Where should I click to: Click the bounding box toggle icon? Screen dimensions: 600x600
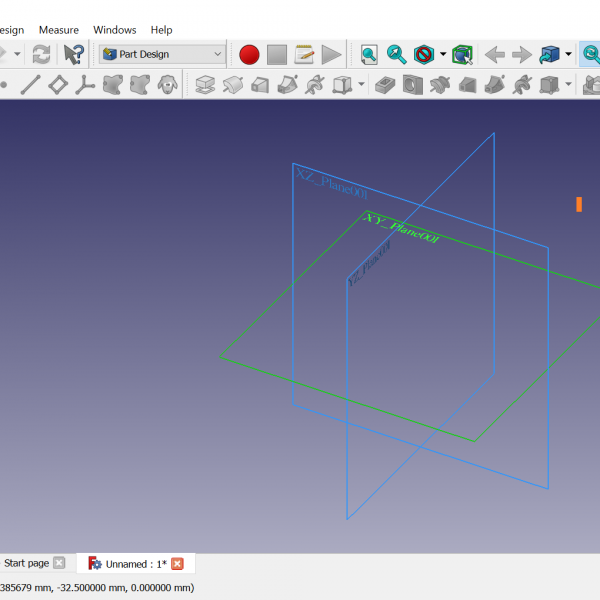pos(462,54)
